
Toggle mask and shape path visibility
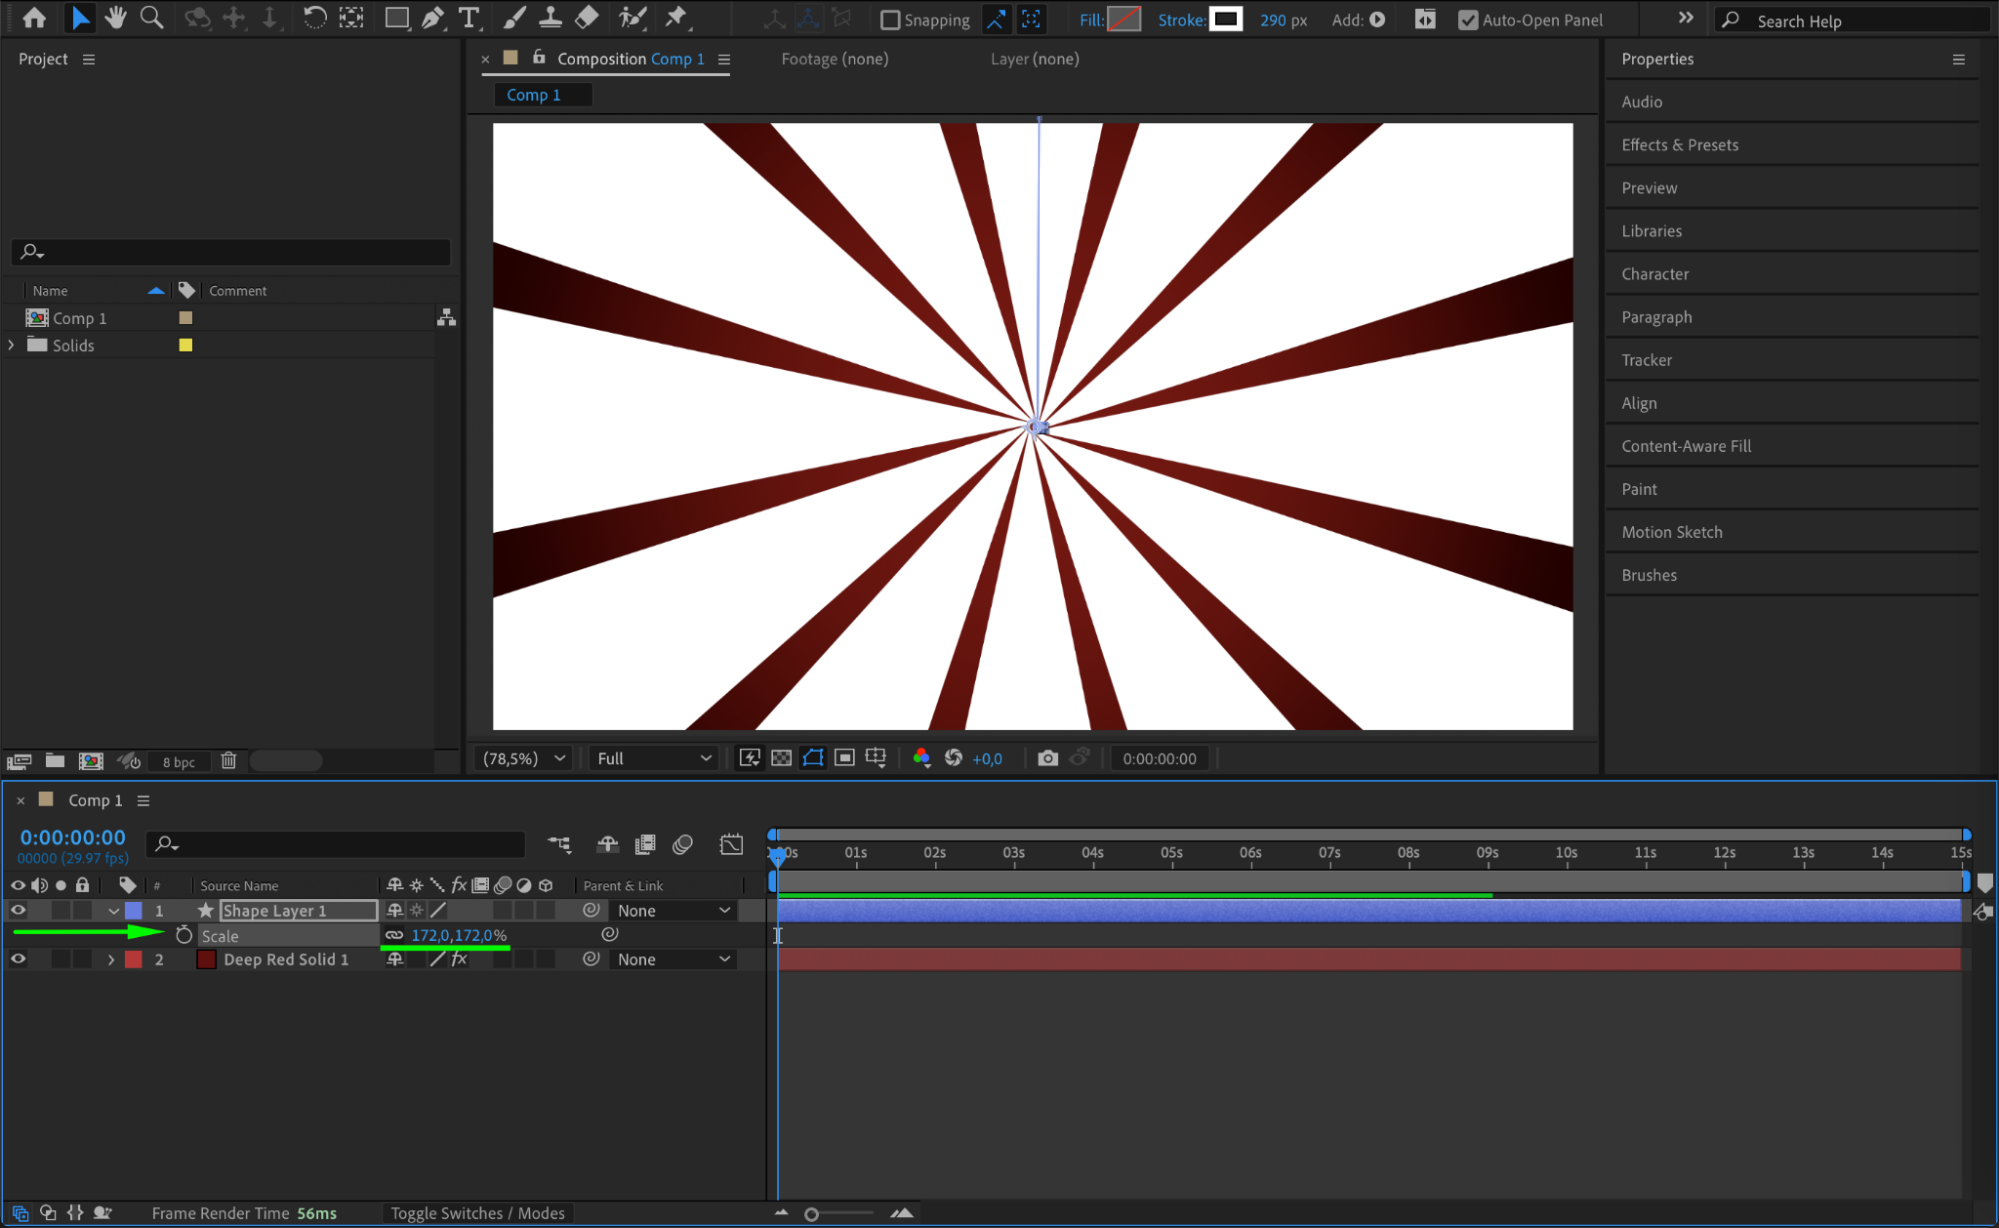pyautogui.click(x=813, y=758)
